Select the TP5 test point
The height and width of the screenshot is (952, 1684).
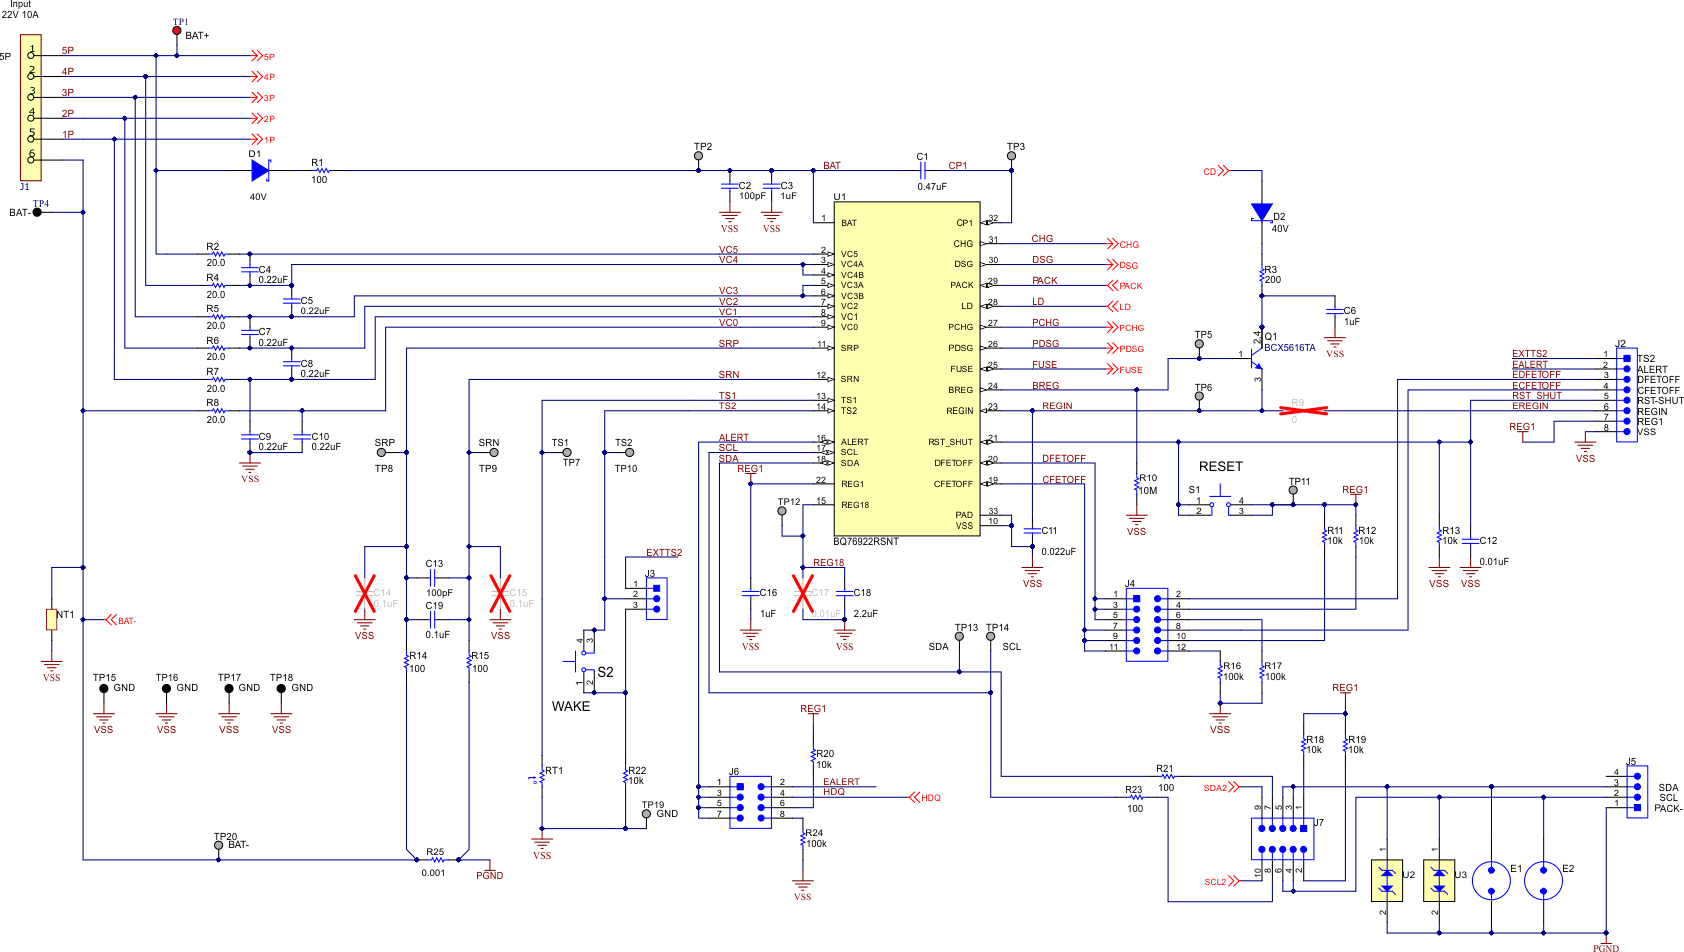pos(1200,344)
